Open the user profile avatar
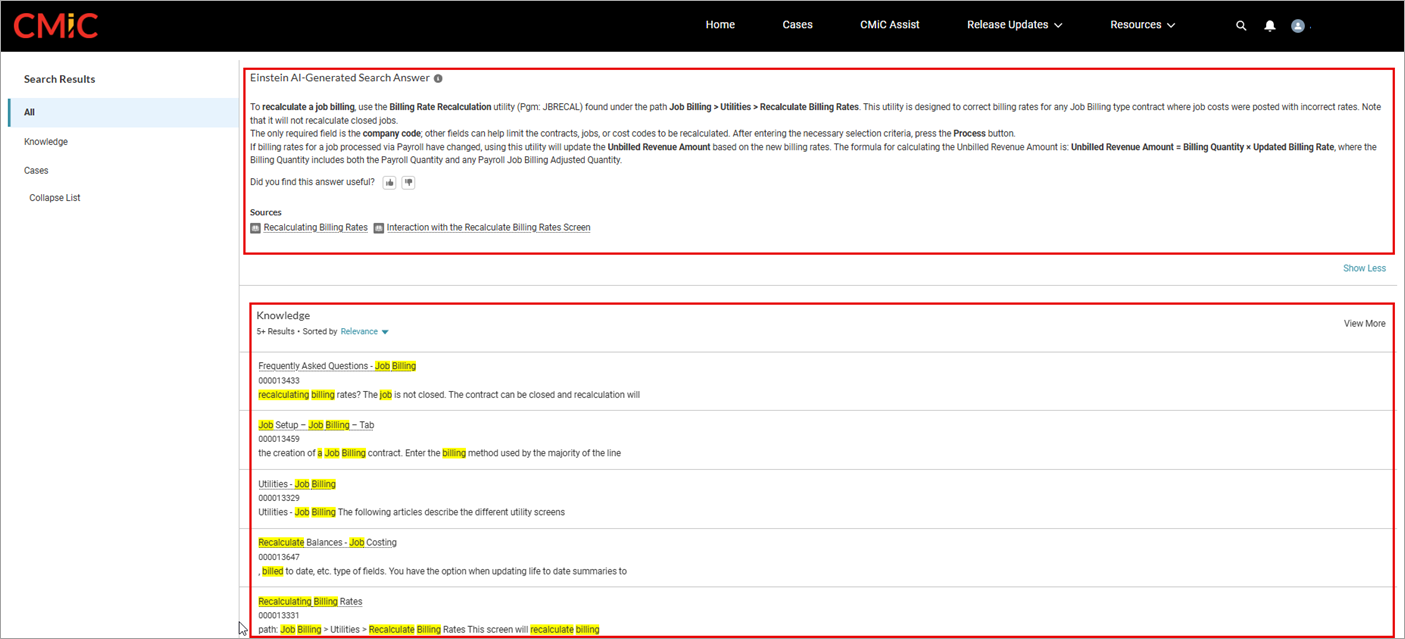 pos(1298,26)
